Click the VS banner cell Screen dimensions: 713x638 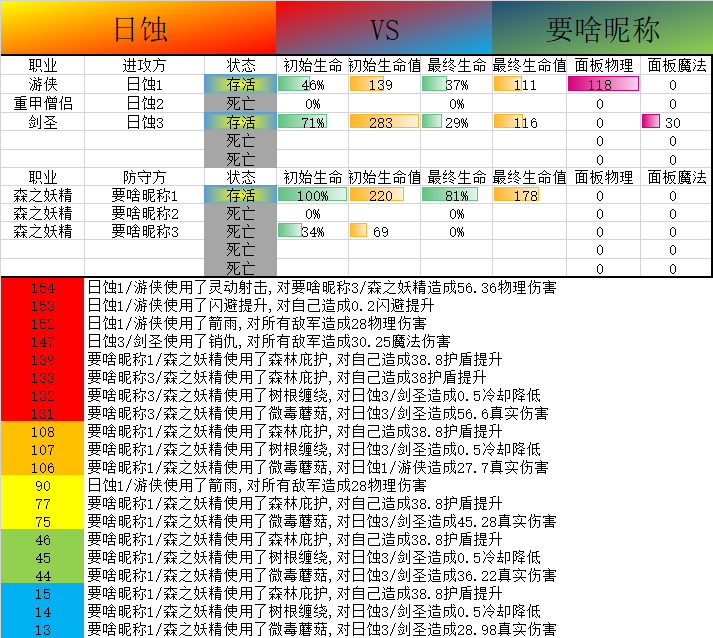[384, 28]
